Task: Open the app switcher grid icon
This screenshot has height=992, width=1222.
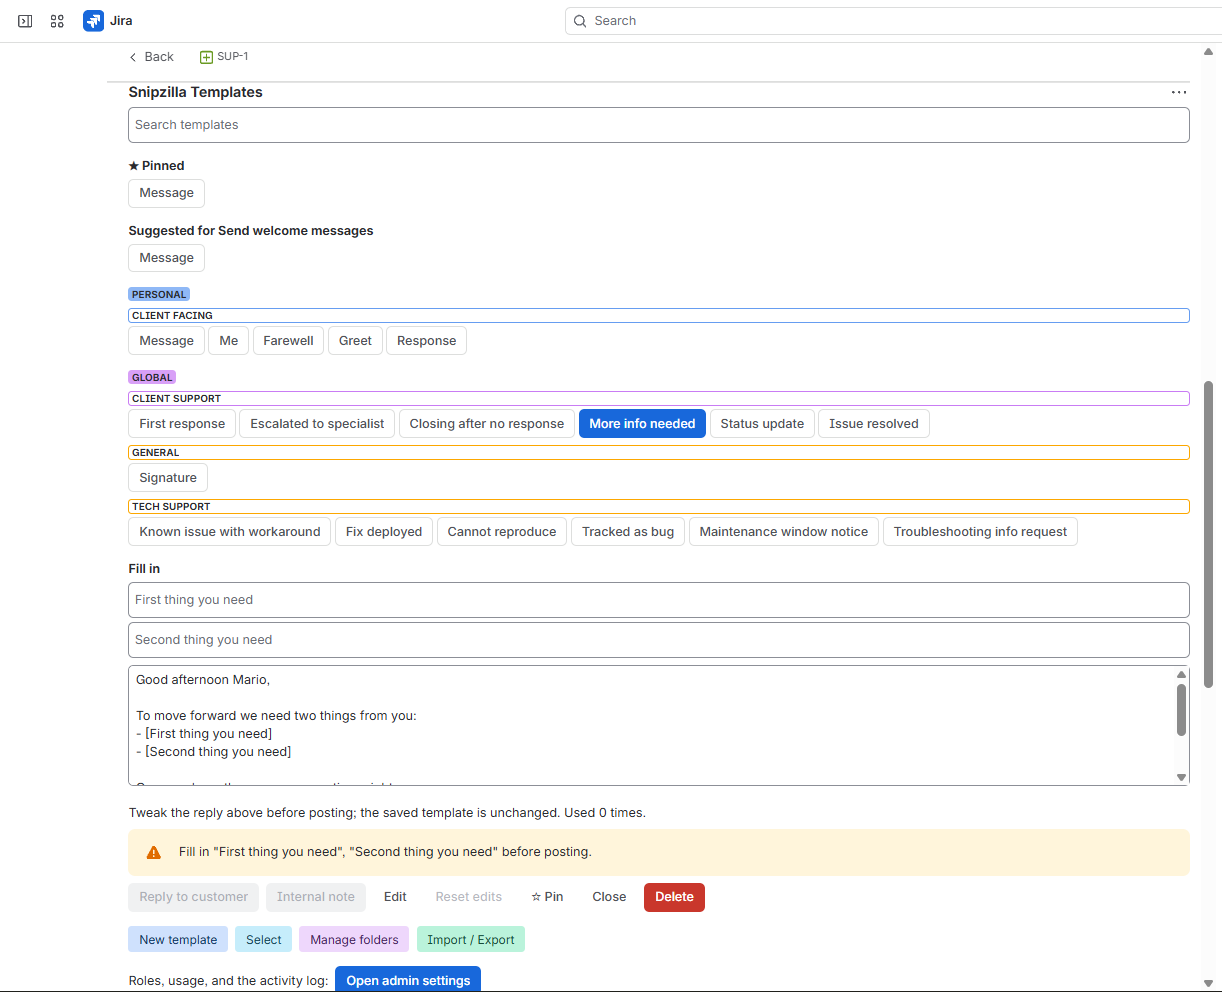Action: (57, 21)
